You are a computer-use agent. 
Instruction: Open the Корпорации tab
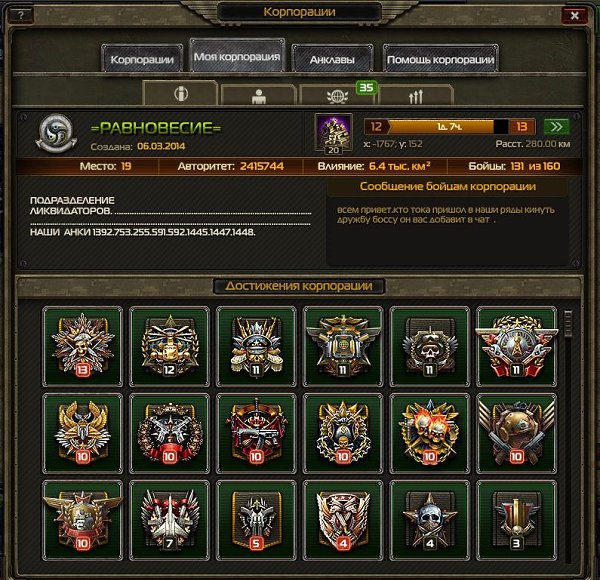coord(142,59)
